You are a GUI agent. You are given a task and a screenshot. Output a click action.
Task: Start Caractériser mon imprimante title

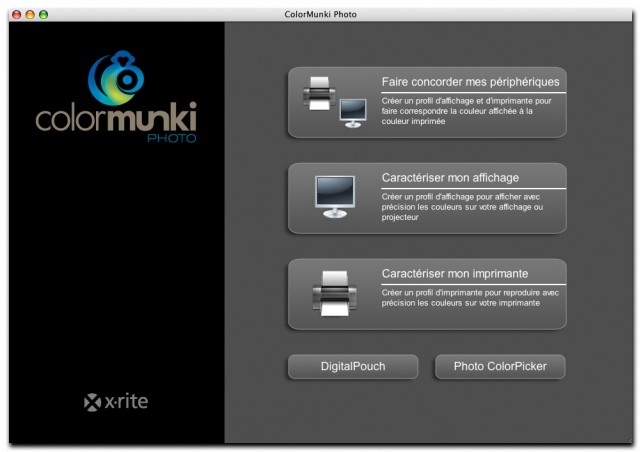click(455, 273)
